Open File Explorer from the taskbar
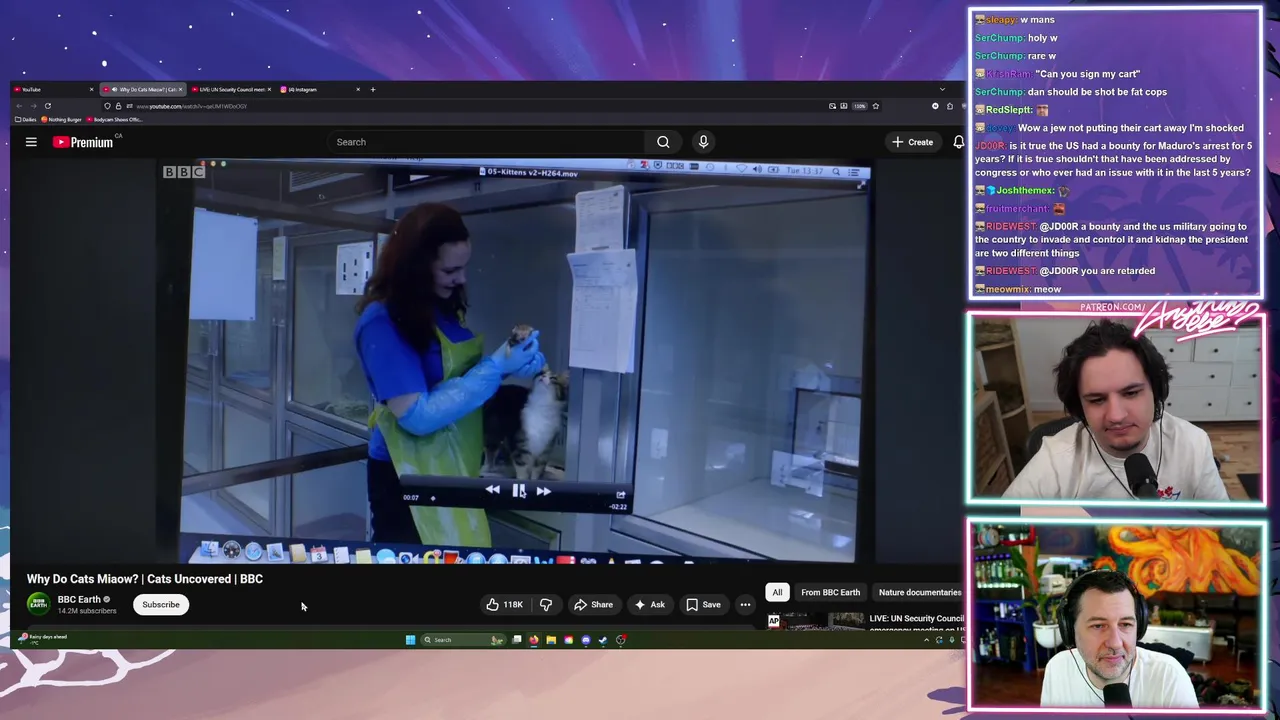This screenshot has height=720, width=1280. 551,640
